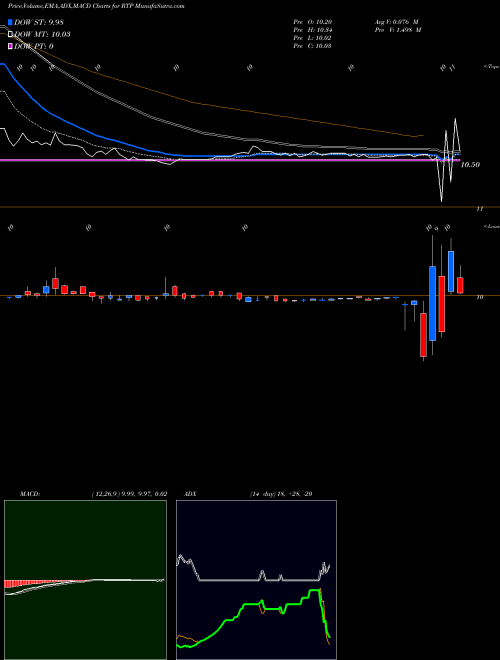Click the '<-Lows' label at right edge
500x660 pixels.
pyautogui.click(x=491, y=226)
